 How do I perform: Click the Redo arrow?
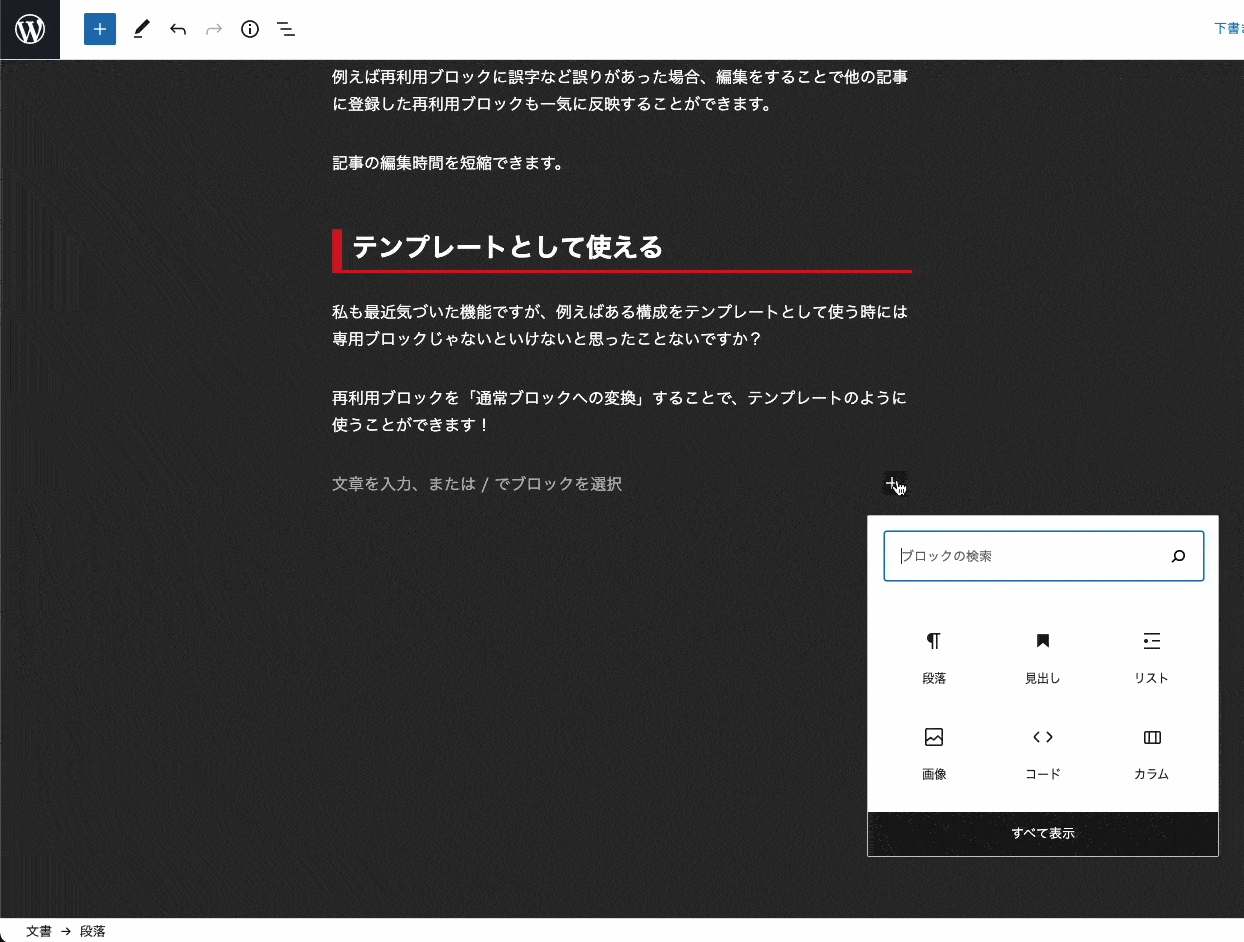[214, 30]
